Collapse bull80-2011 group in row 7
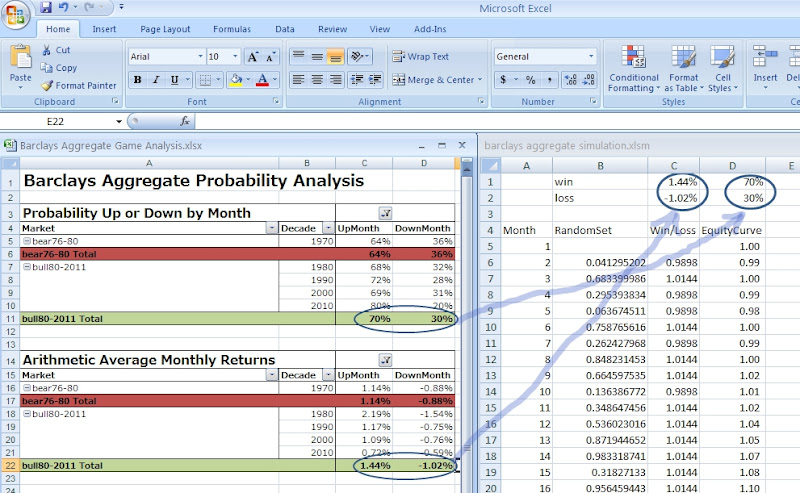 [27, 266]
